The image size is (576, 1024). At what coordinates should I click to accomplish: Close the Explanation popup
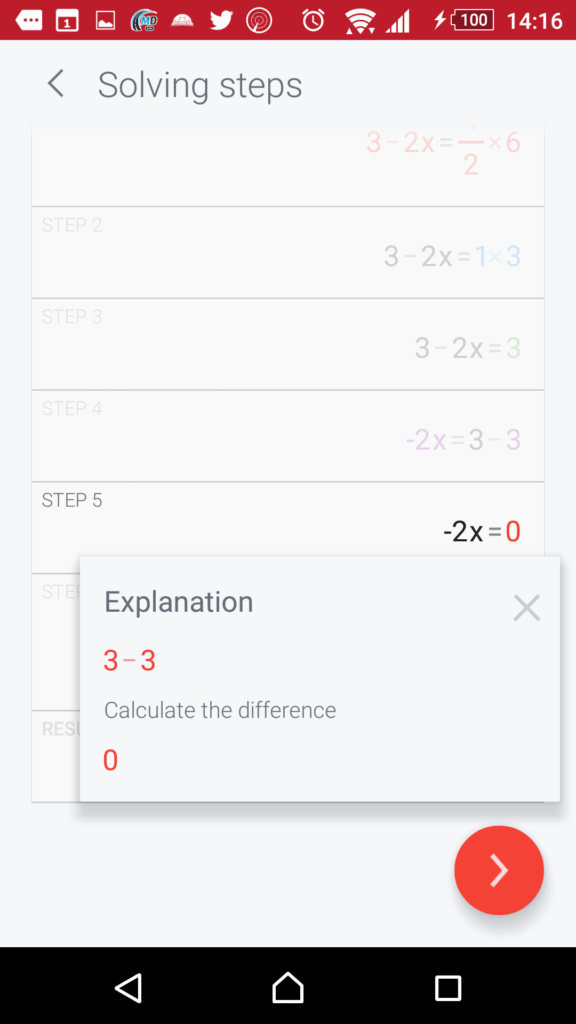(x=526, y=608)
